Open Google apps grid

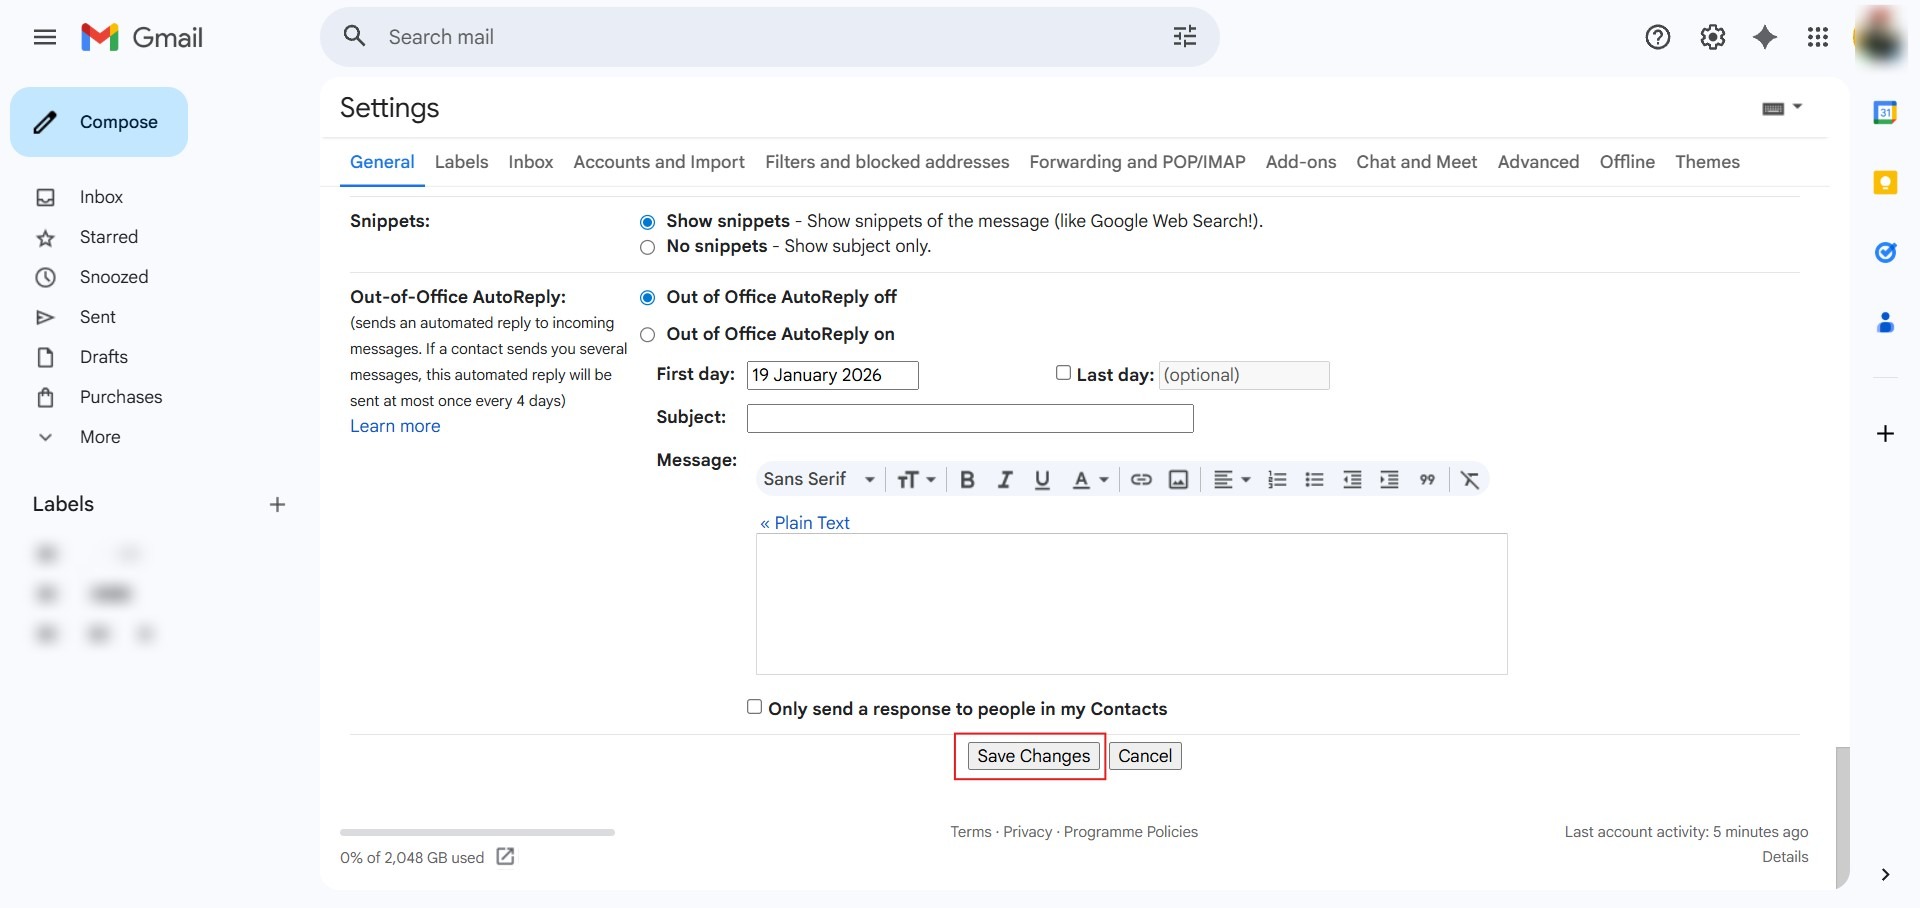pos(1818,37)
